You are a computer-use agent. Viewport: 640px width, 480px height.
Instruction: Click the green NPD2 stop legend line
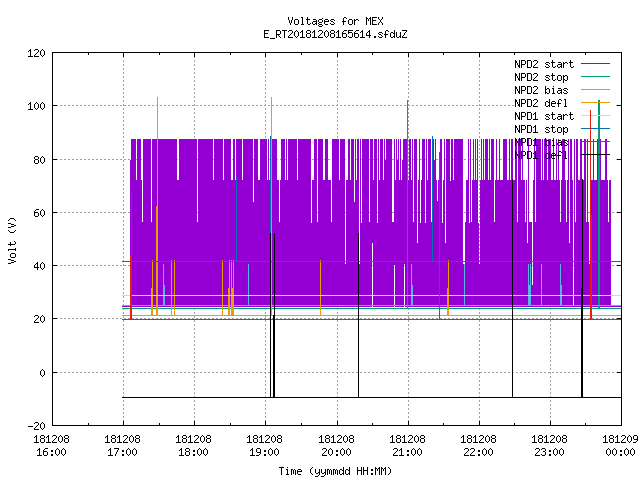tap(596, 76)
